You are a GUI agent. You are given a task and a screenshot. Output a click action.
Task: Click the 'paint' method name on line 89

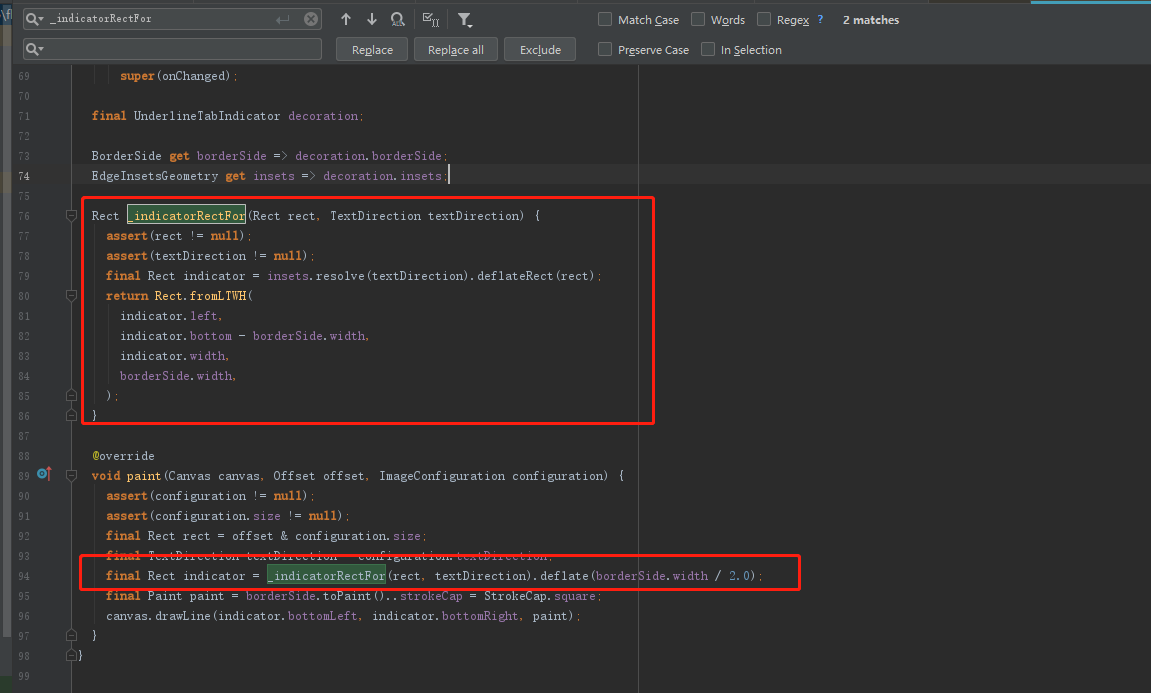point(143,476)
